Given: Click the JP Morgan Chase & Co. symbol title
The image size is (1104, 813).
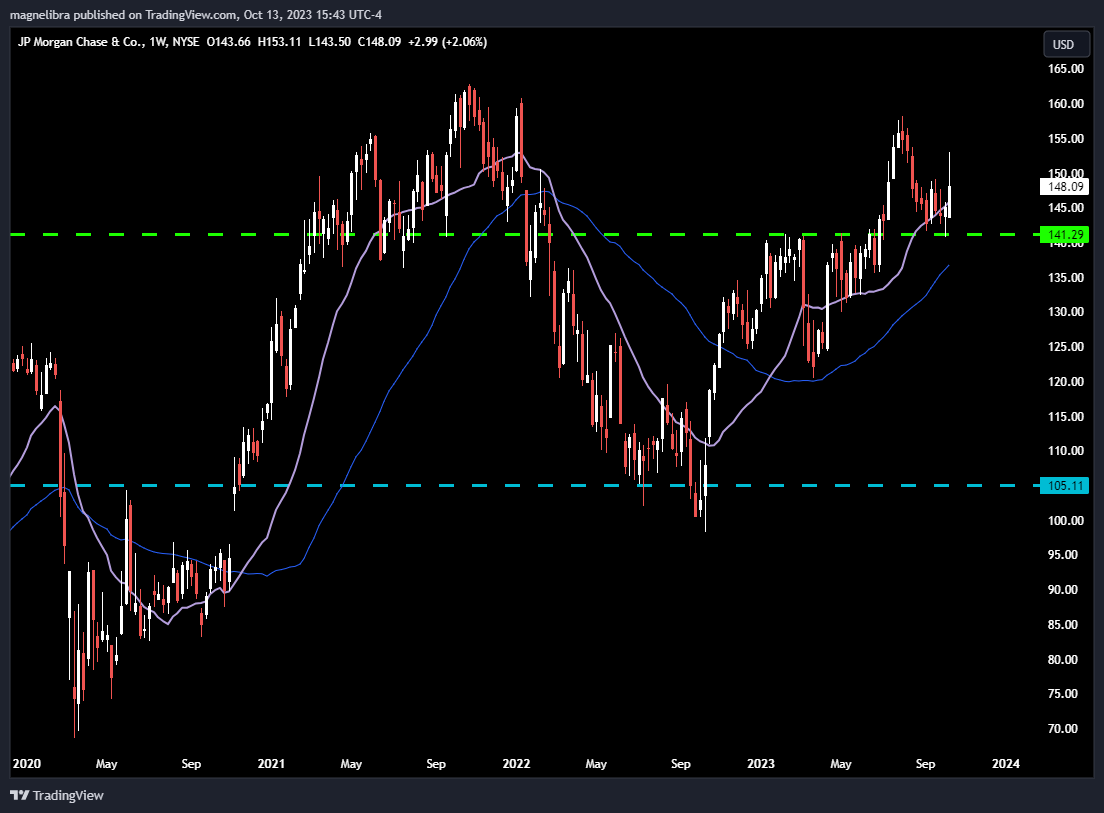Looking at the screenshot, I should (78, 42).
